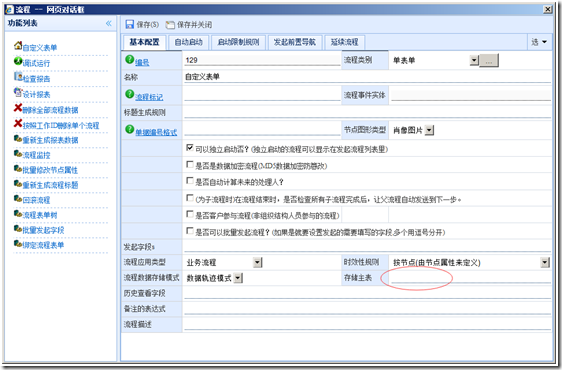Click the 调试运行 green run icon
The image size is (562, 370).
coord(18,61)
